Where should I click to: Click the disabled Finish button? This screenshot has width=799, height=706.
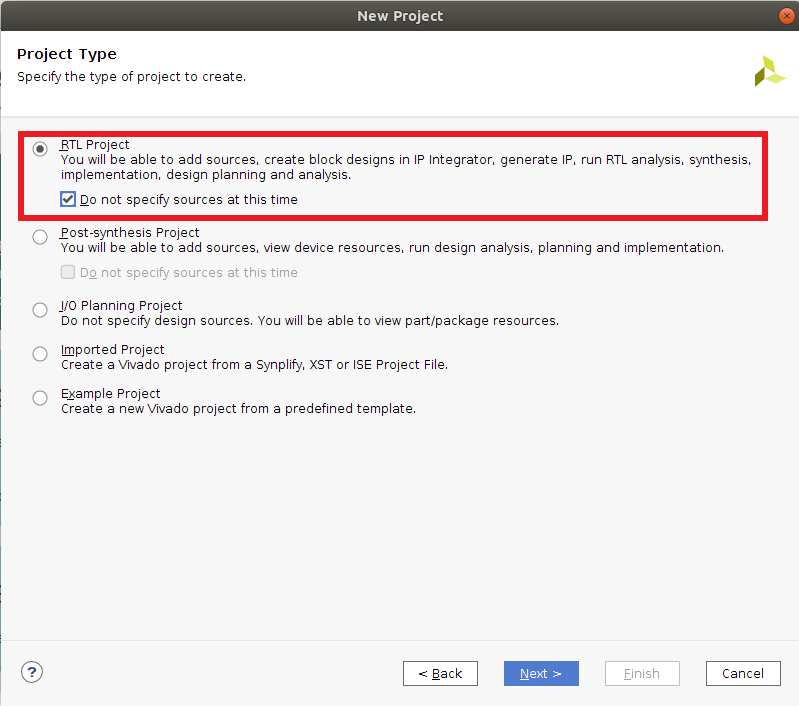641,673
